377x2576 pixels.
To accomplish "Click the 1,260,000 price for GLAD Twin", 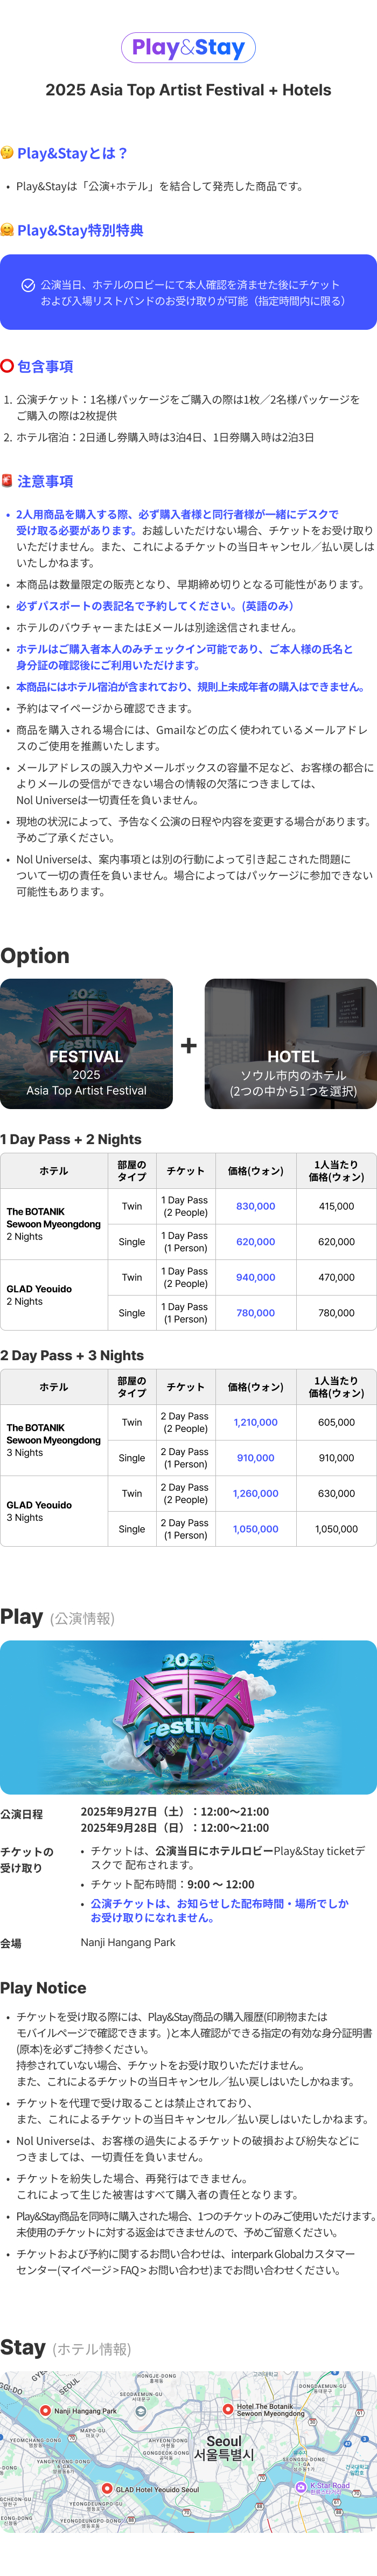I will 255,1493.
